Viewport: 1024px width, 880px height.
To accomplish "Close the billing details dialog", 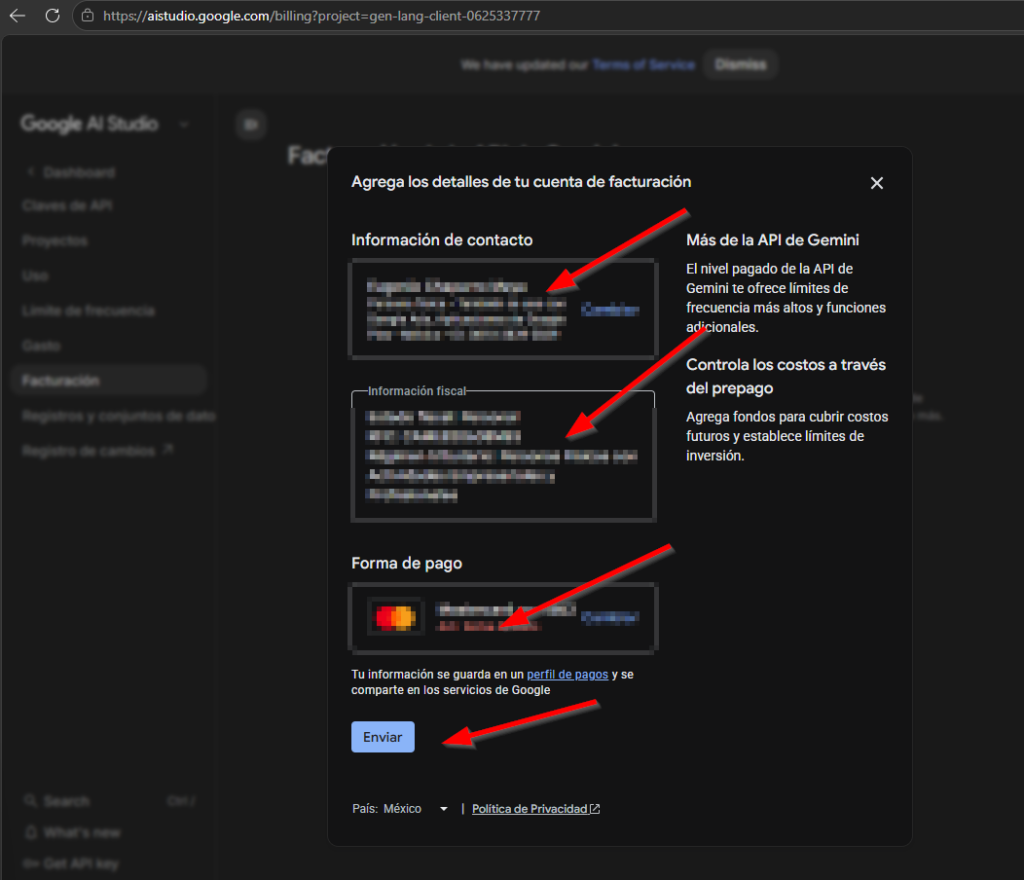I will click(x=876, y=183).
